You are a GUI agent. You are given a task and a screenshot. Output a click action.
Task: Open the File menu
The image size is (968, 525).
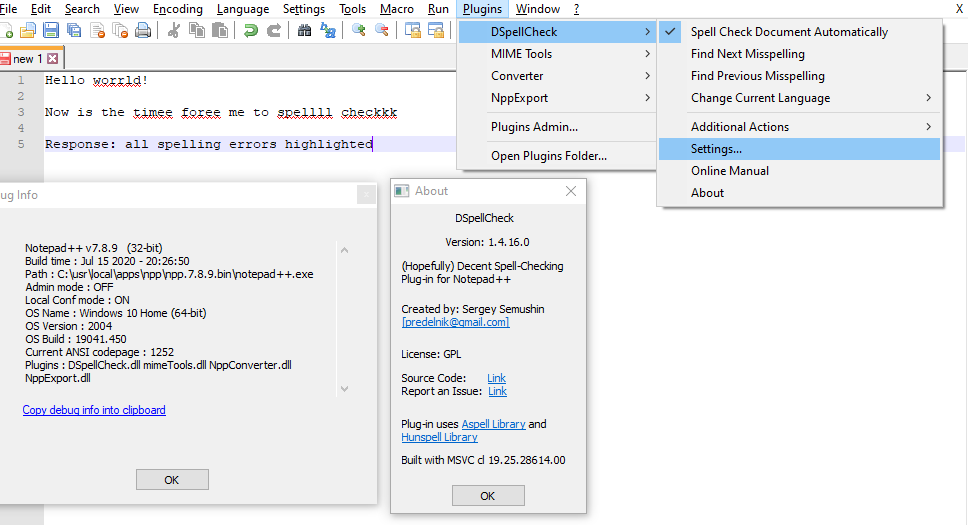[8, 9]
